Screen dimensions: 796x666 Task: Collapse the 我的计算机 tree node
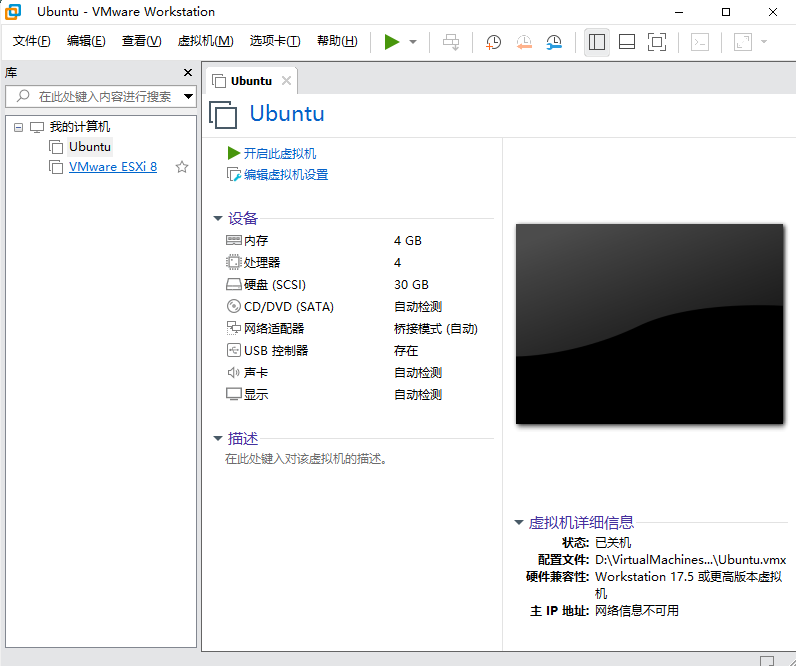[19, 127]
